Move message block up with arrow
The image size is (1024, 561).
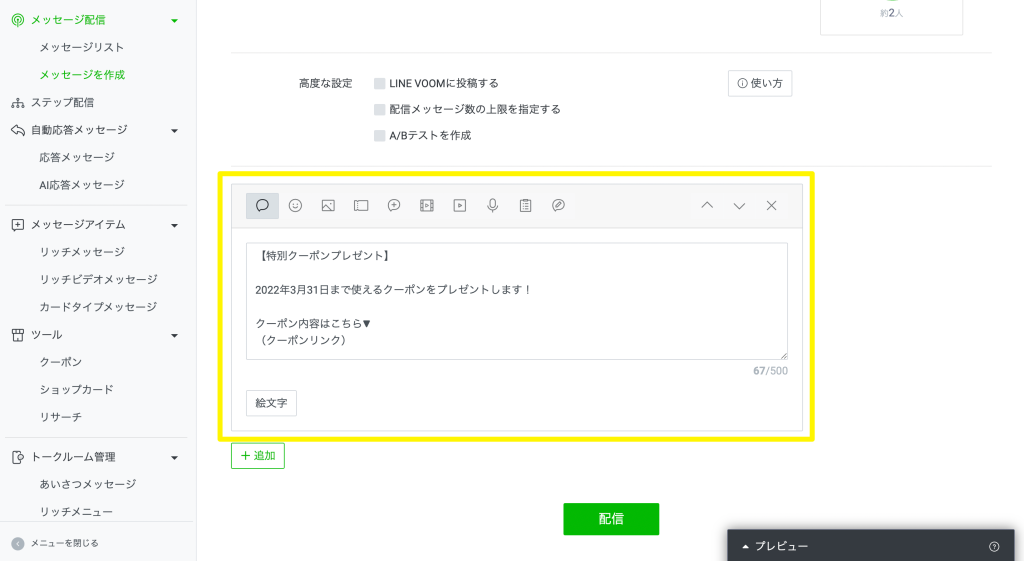click(707, 206)
